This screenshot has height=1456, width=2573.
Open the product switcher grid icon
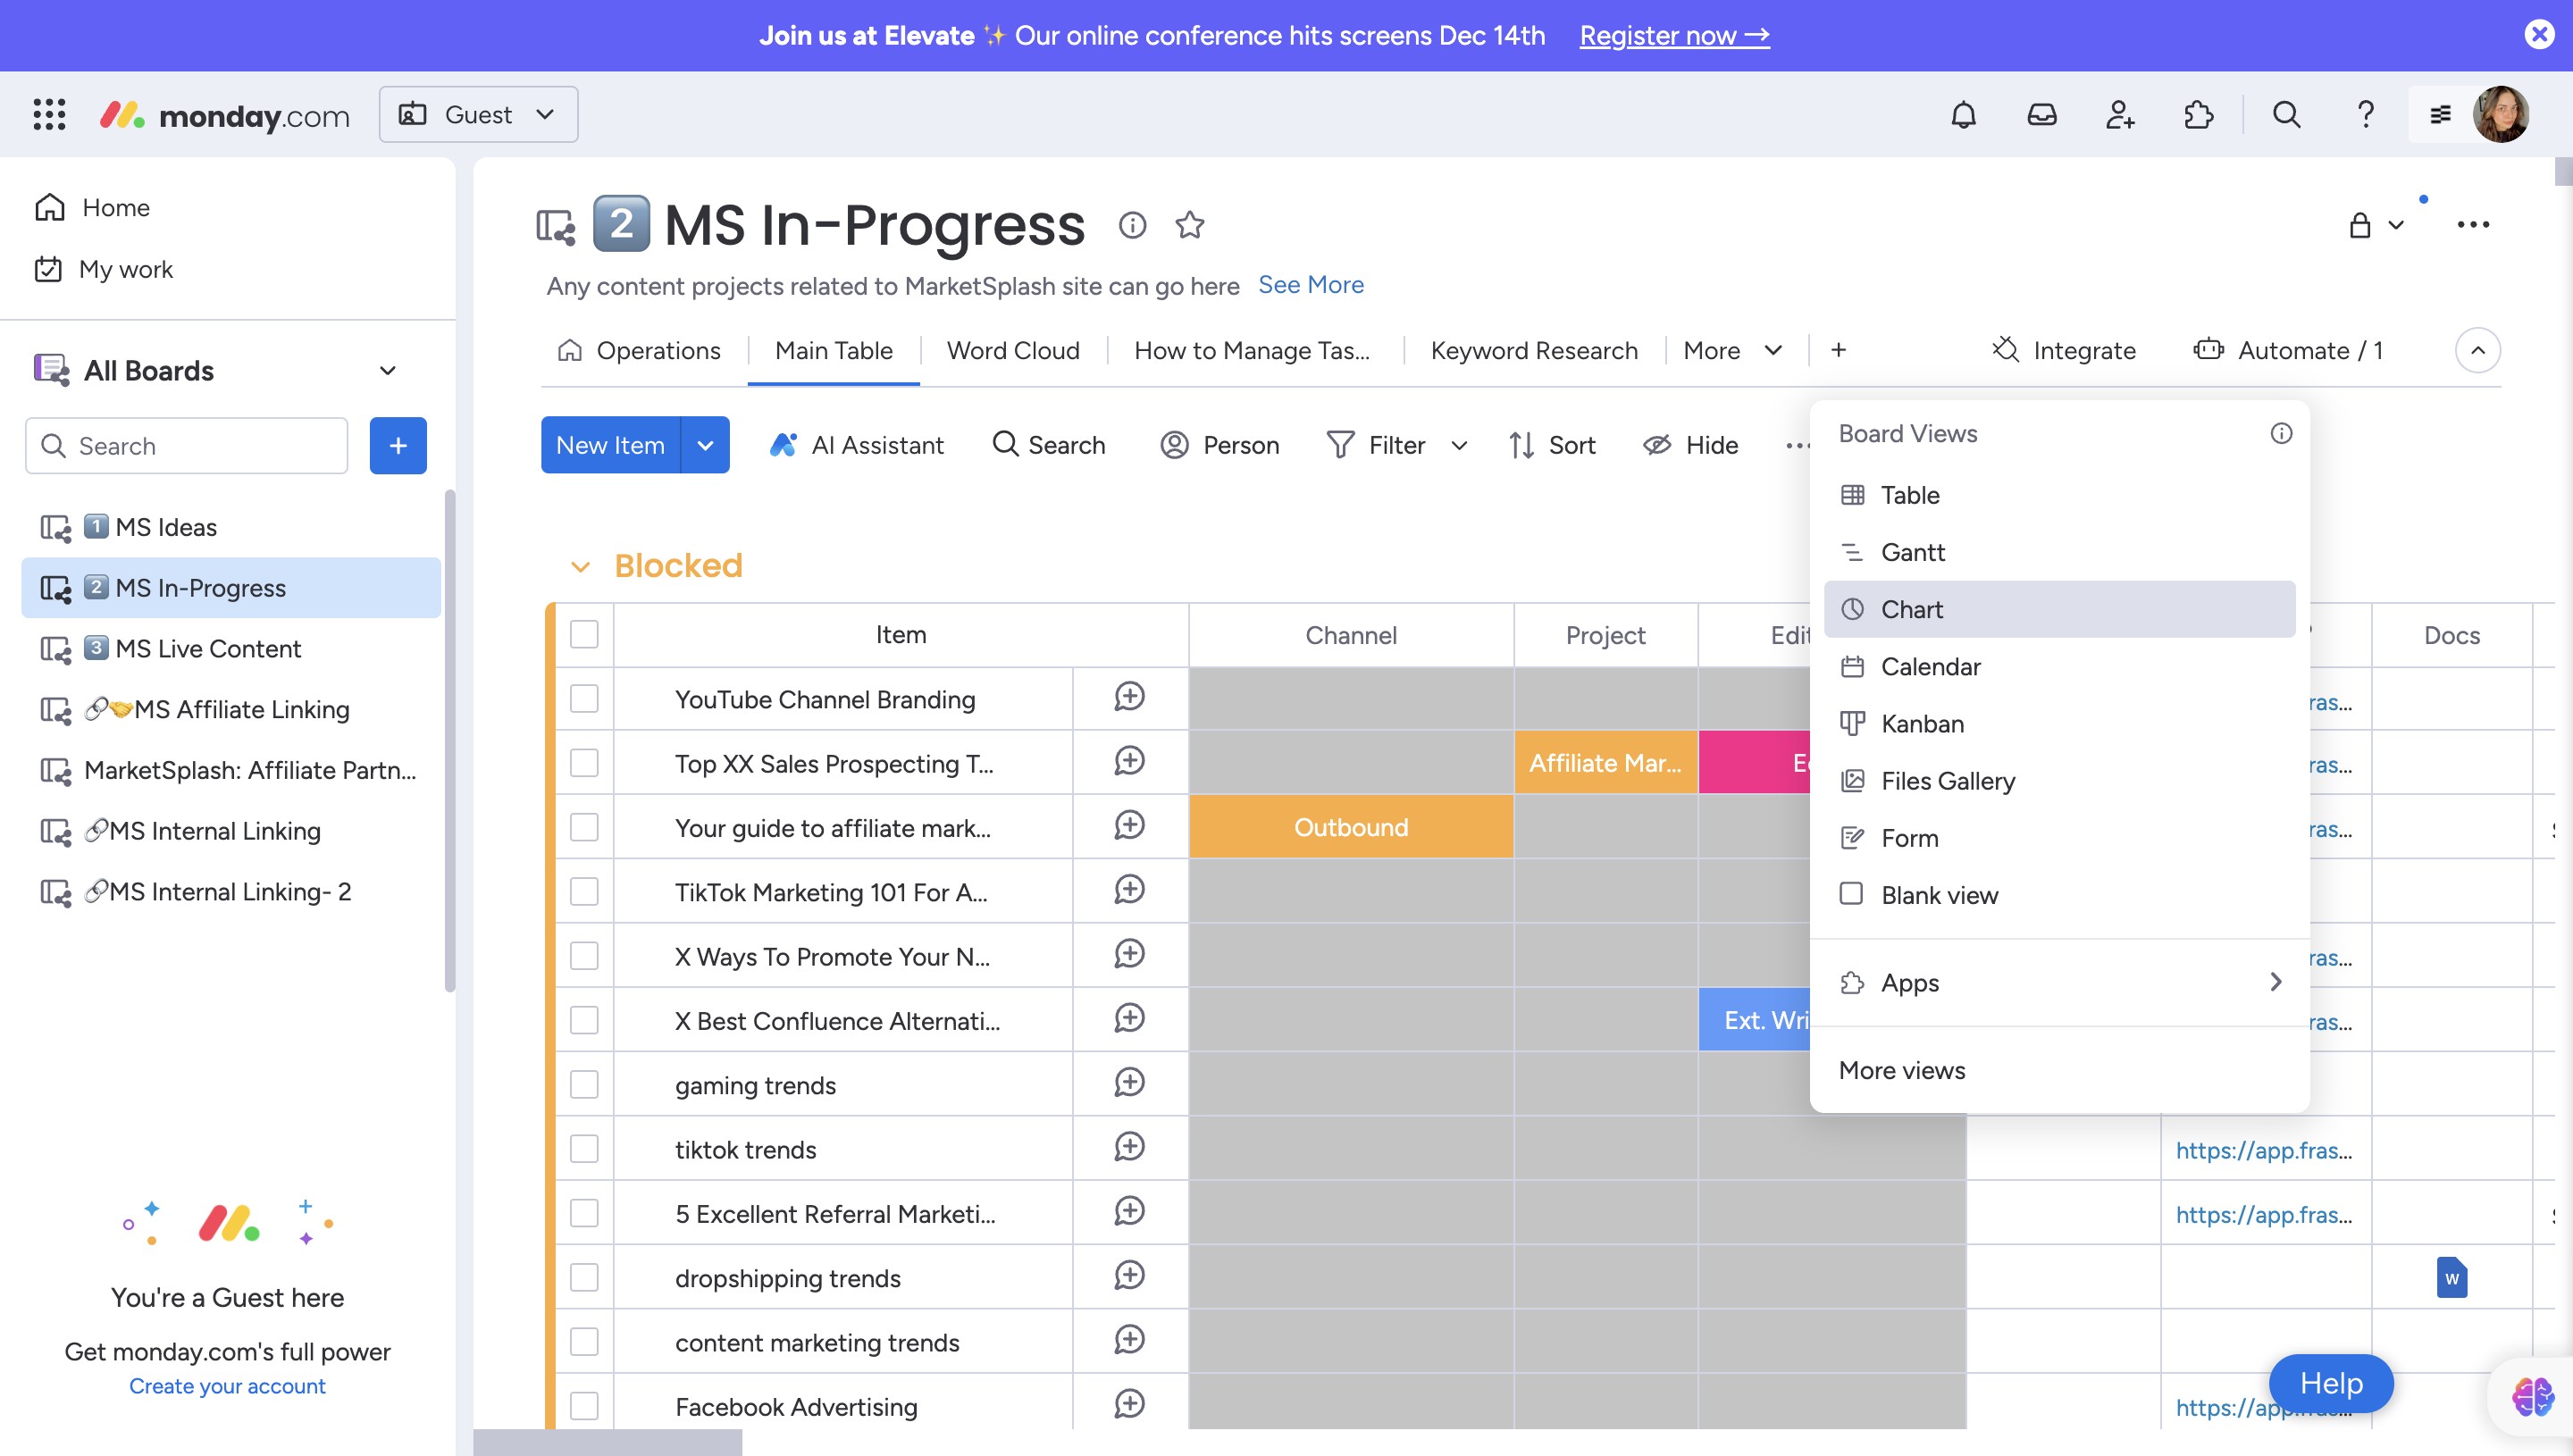point(49,115)
